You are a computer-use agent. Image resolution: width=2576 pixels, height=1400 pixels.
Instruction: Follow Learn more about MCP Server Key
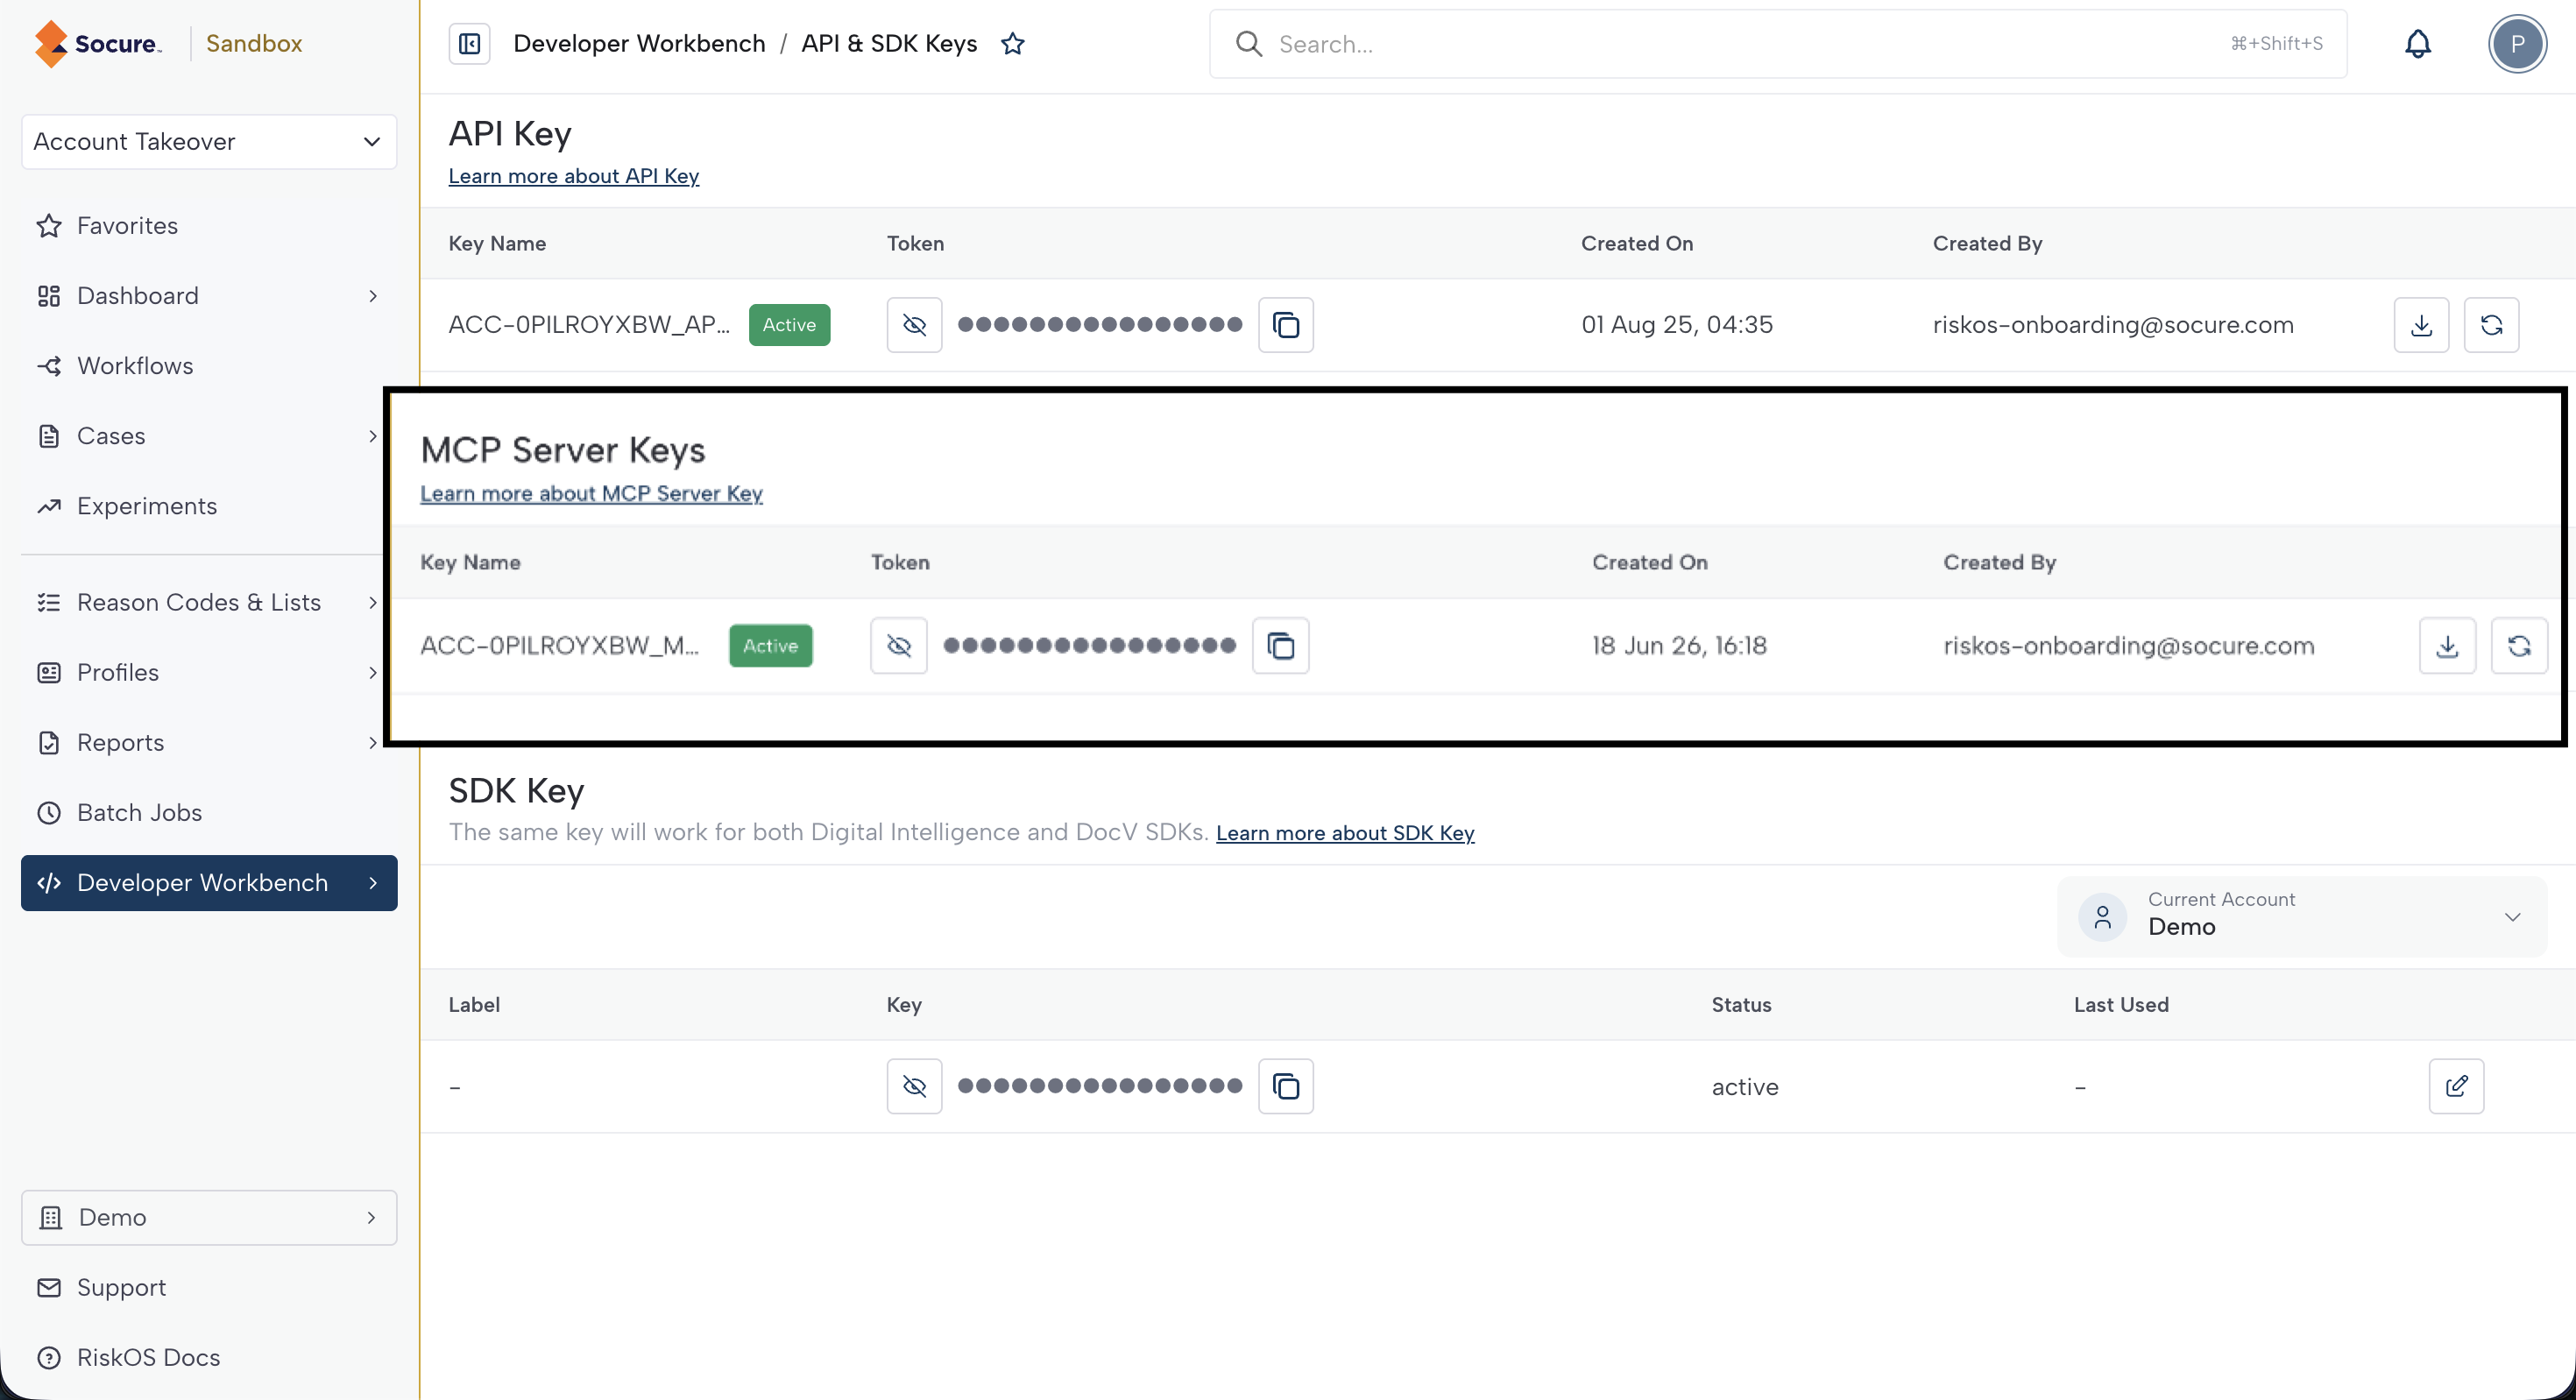(x=591, y=493)
